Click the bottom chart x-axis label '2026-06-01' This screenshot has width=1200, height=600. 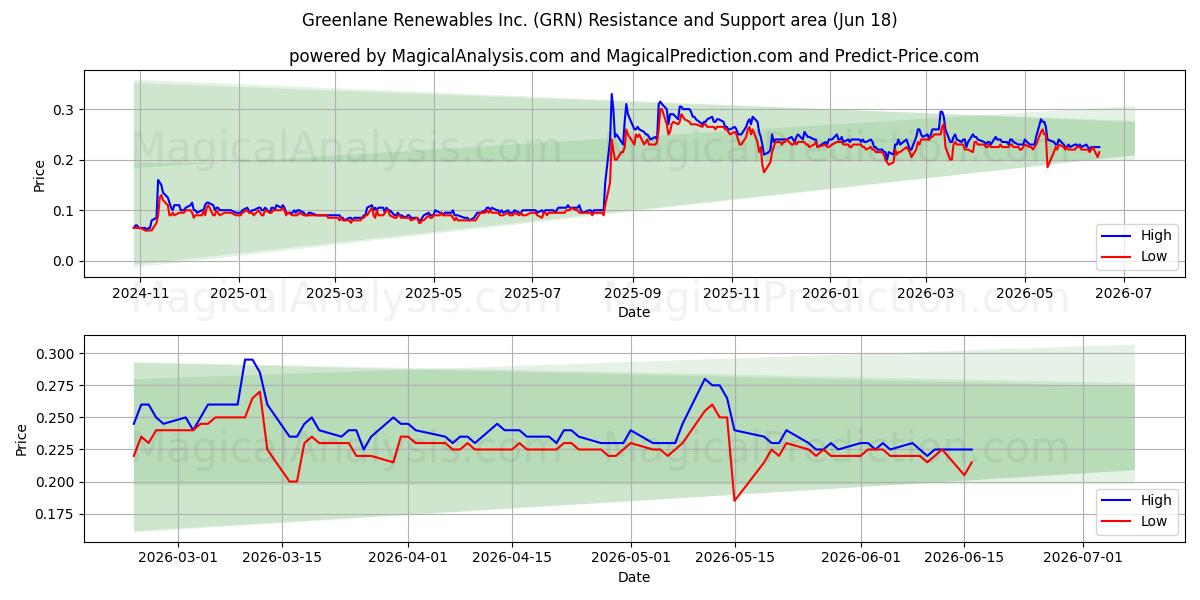(860, 558)
